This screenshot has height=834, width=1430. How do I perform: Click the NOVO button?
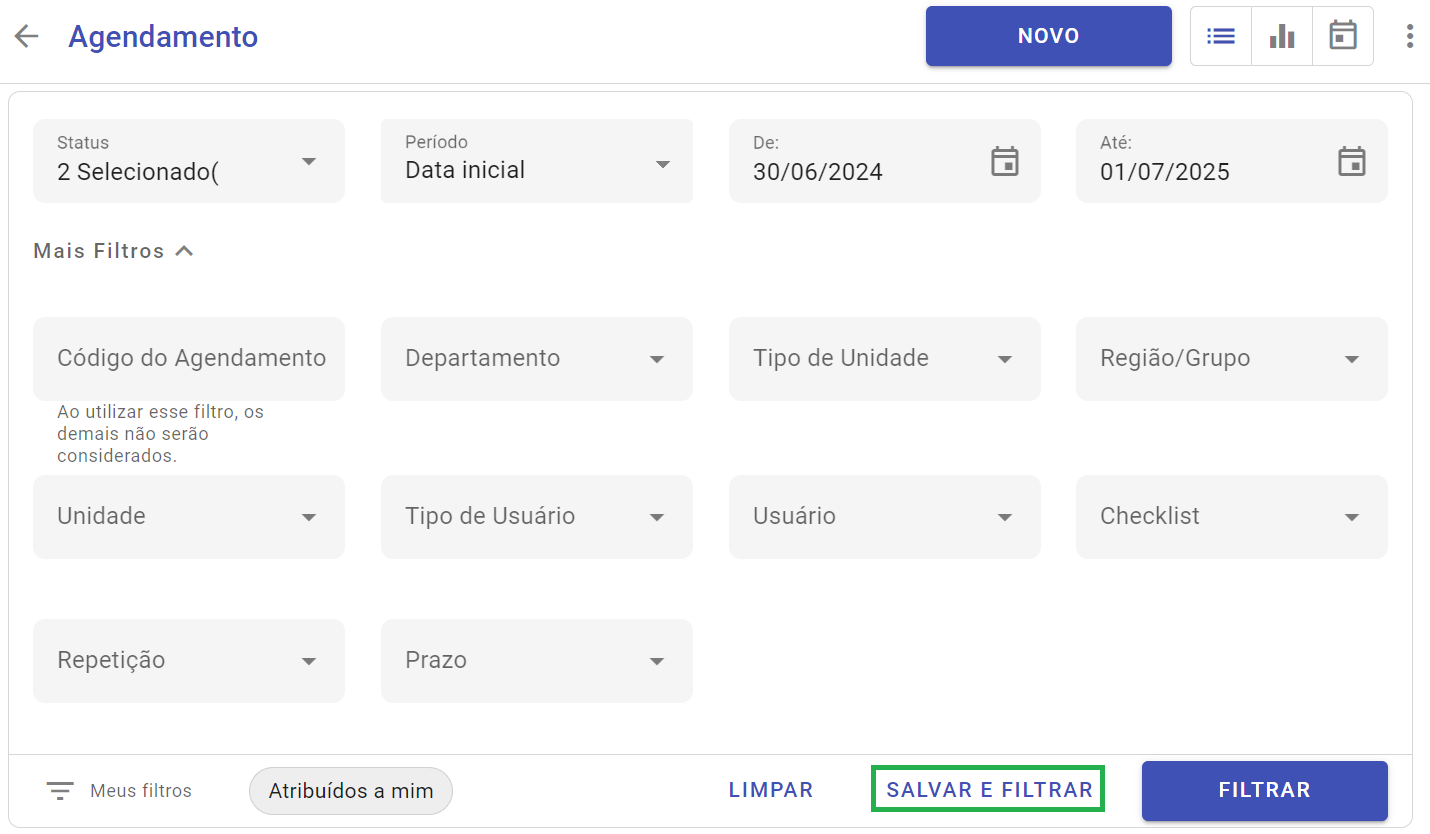pos(1048,35)
